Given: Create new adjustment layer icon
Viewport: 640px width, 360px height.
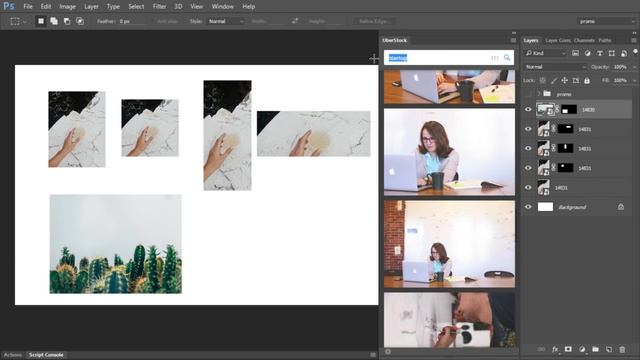Looking at the screenshot, I should tap(582, 349).
